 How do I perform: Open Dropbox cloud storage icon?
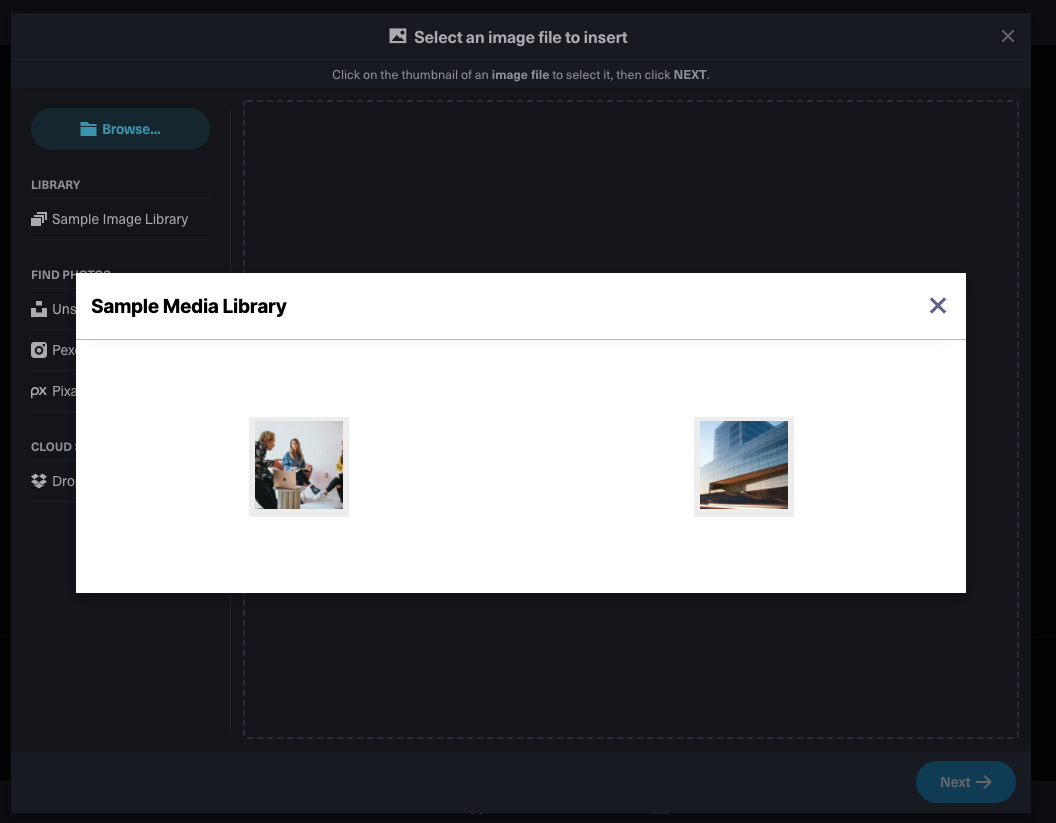(x=39, y=481)
